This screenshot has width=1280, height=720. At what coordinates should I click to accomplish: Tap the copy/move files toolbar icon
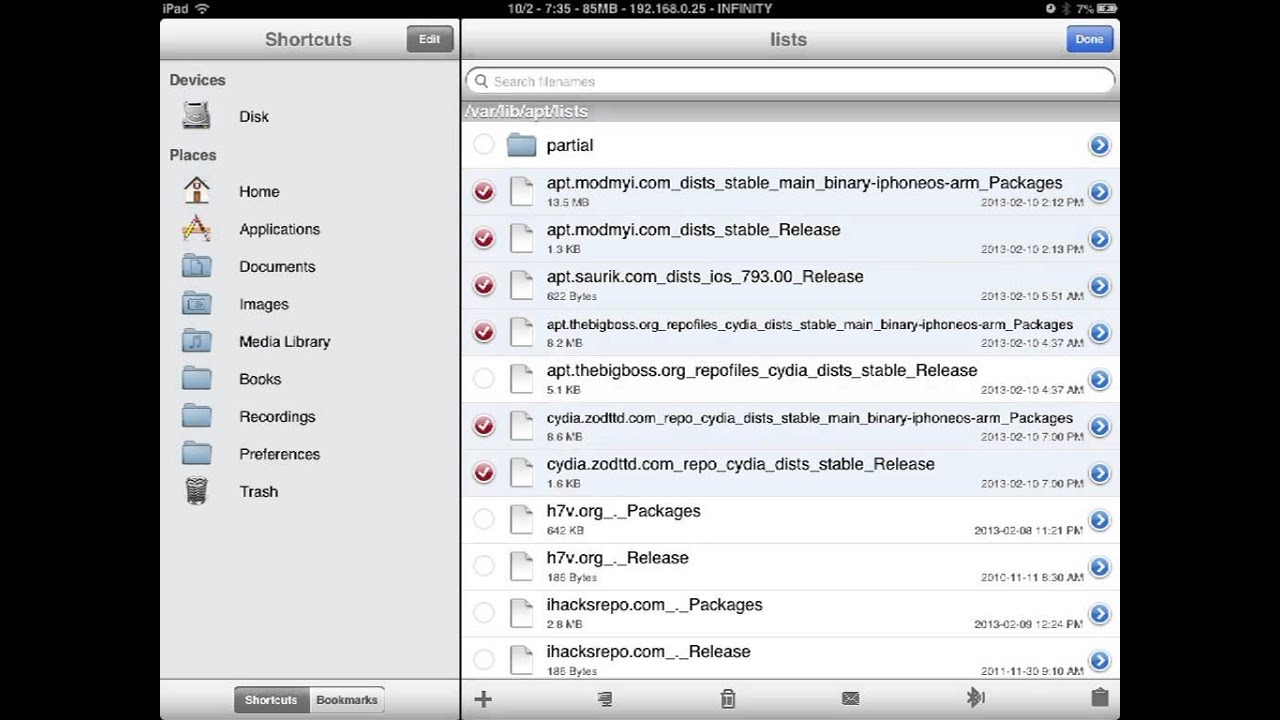pyautogui.click(x=605, y=699)
